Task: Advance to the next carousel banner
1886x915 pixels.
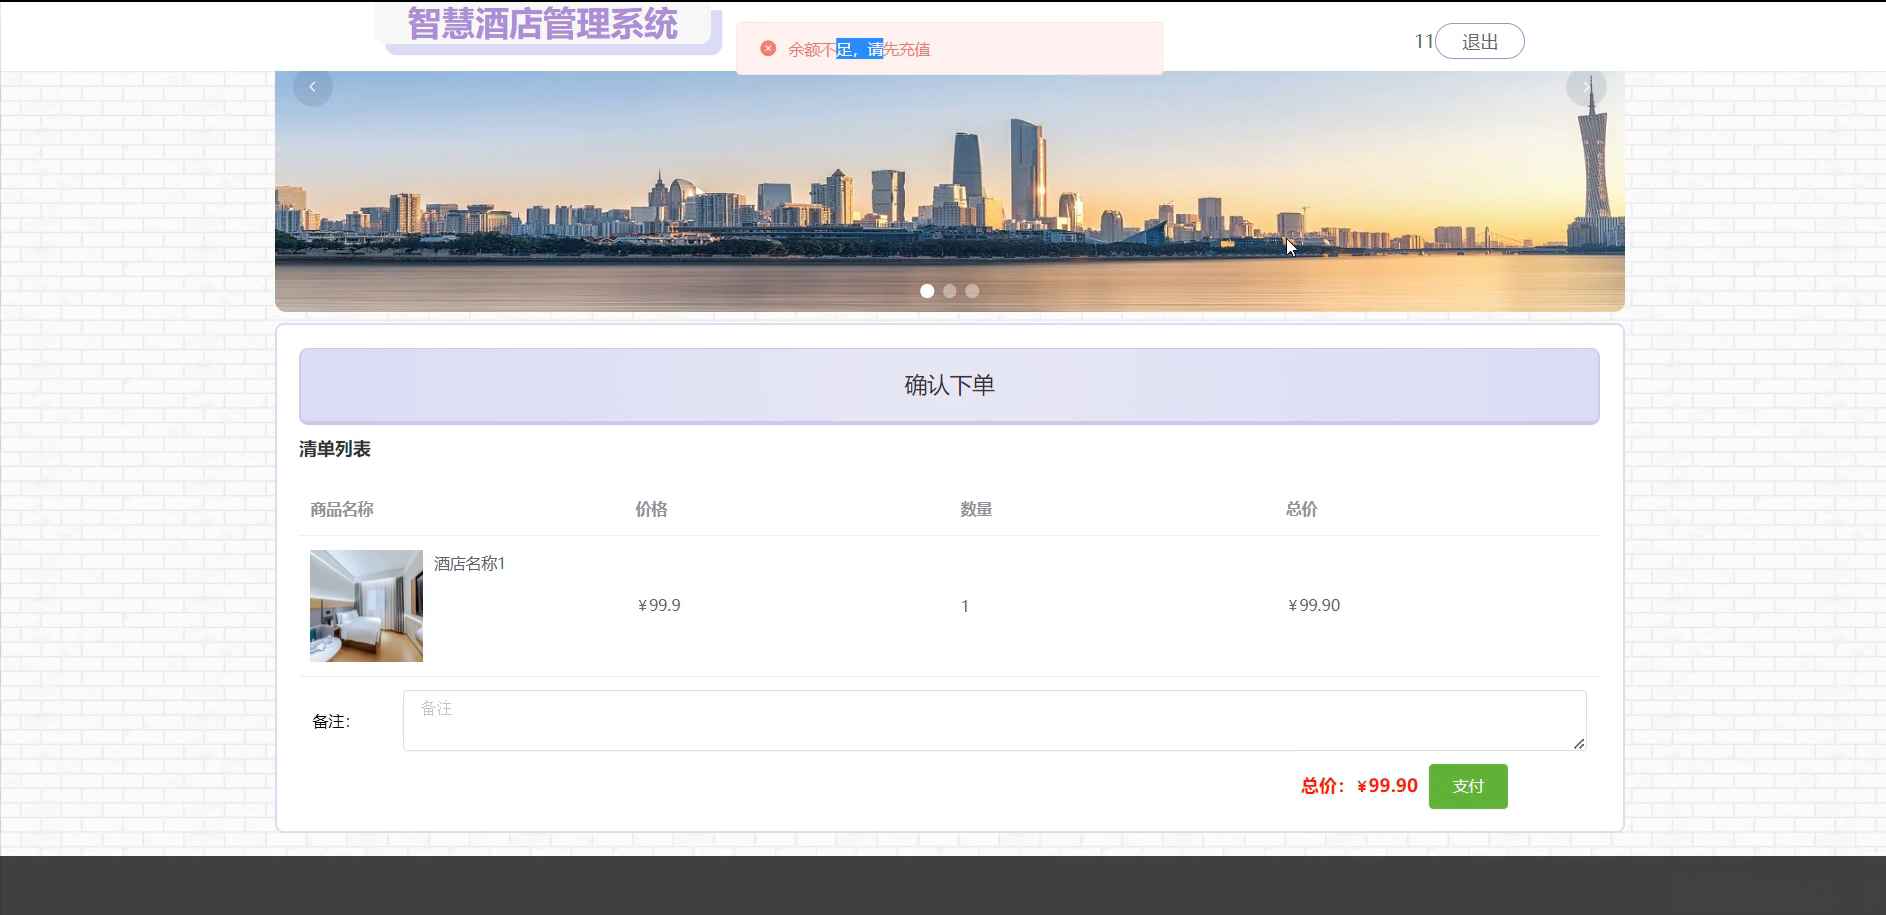Action: pyautogui.click(x=1586, y=87)
